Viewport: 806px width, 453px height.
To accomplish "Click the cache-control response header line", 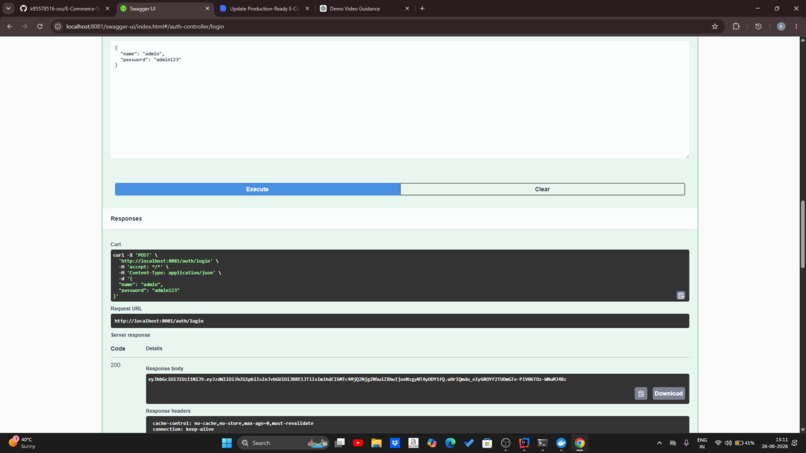I will coord(233,423).
